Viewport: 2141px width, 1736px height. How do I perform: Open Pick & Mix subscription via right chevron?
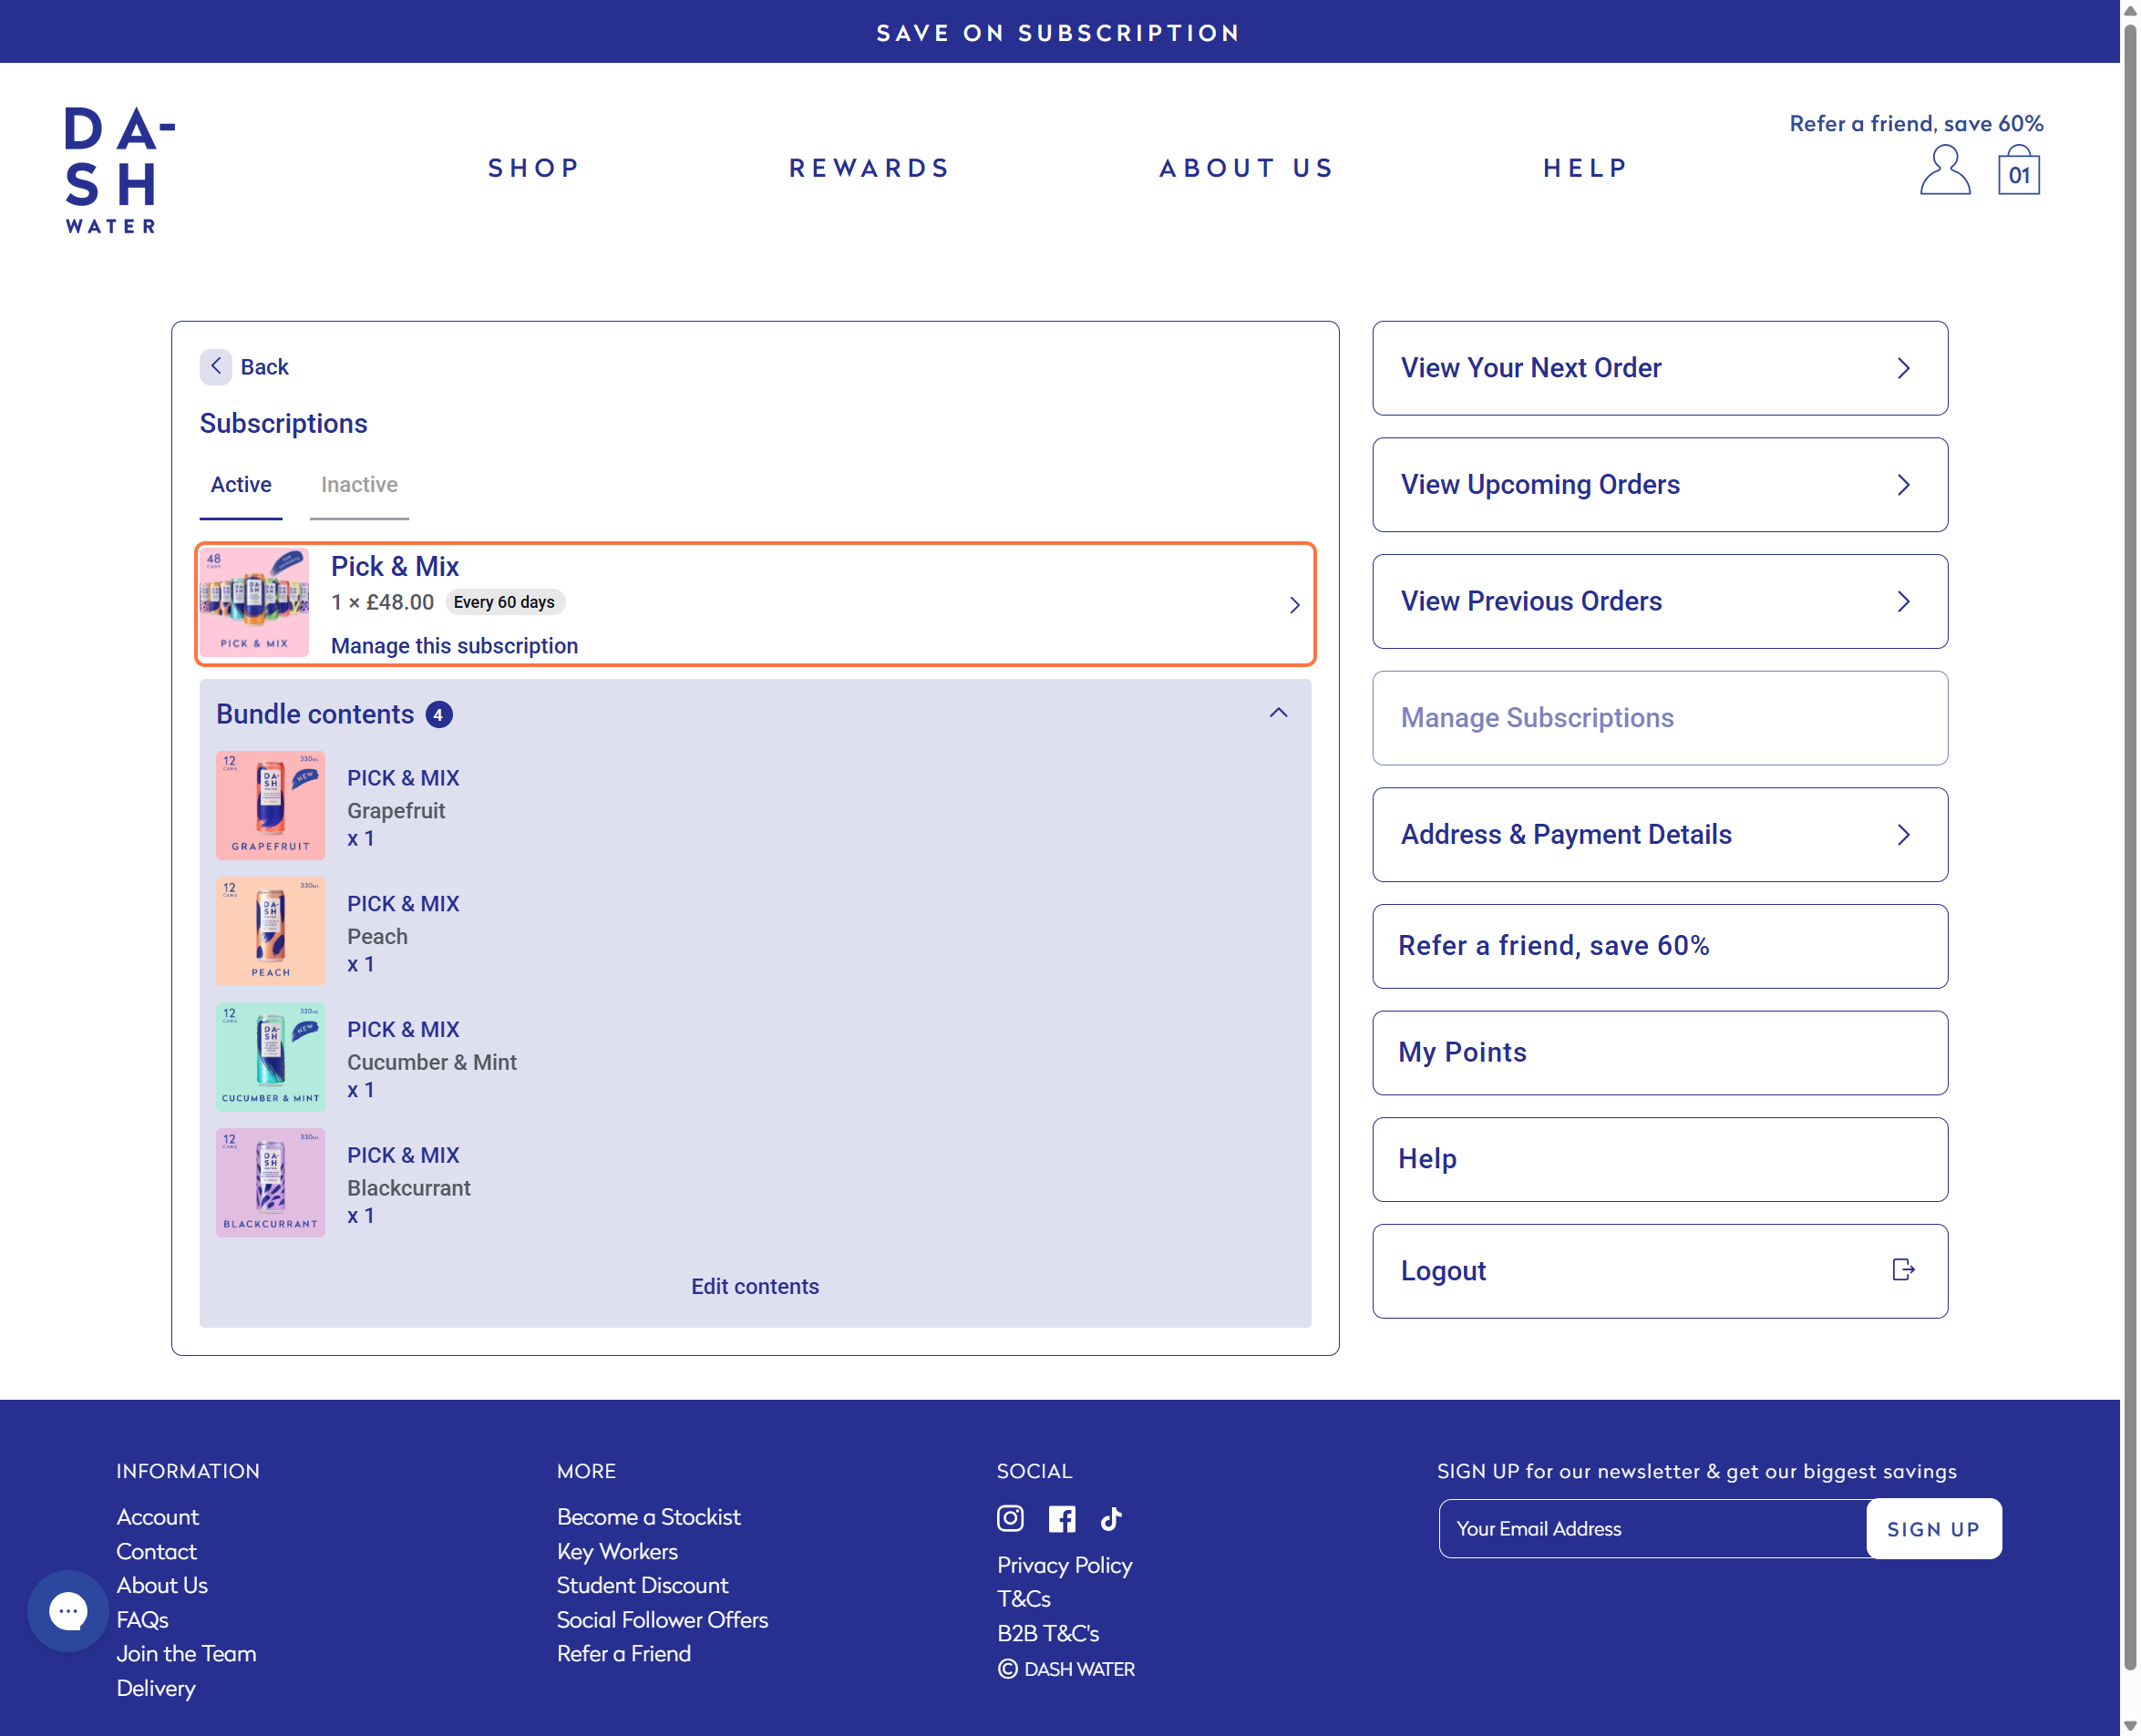pyautogui.click(x=1294, y=605)
